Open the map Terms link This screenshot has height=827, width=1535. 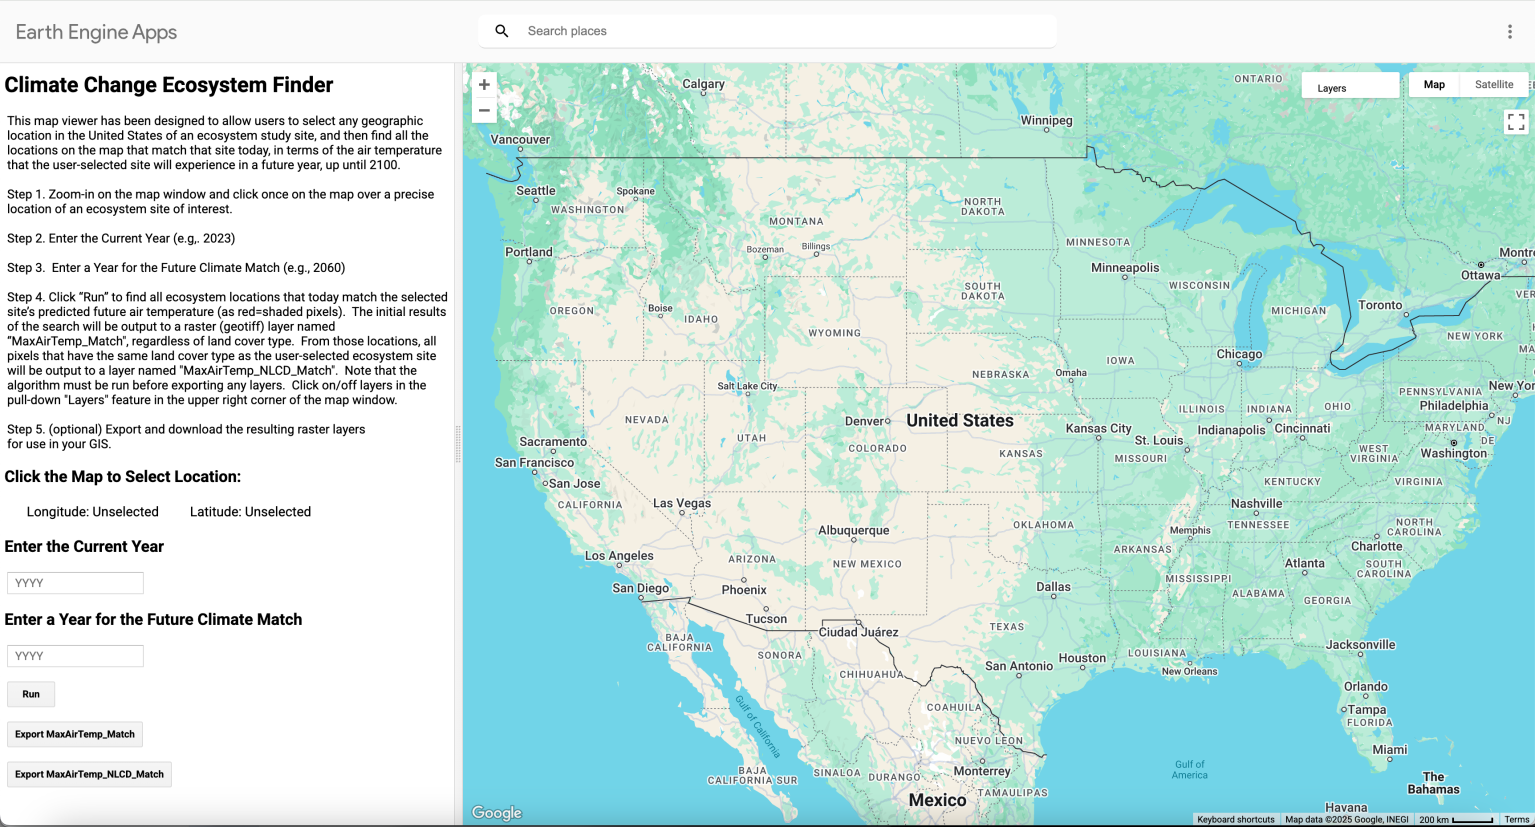click(x=1516, y=820)
